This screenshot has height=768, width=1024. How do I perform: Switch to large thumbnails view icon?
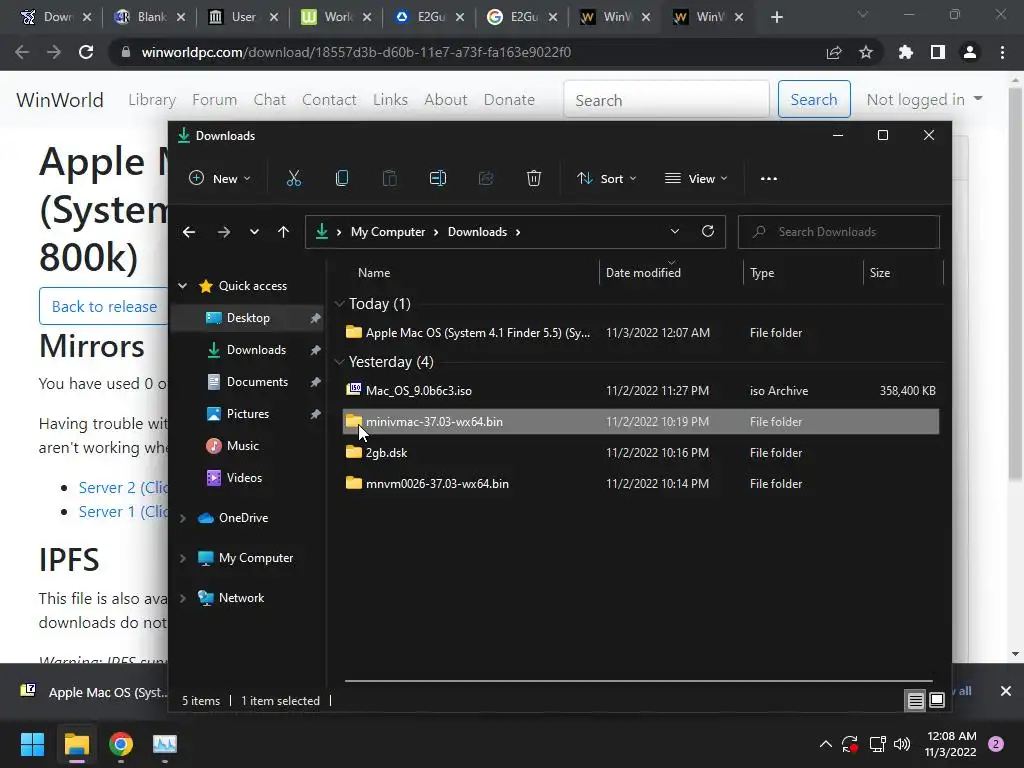[936, 700]
